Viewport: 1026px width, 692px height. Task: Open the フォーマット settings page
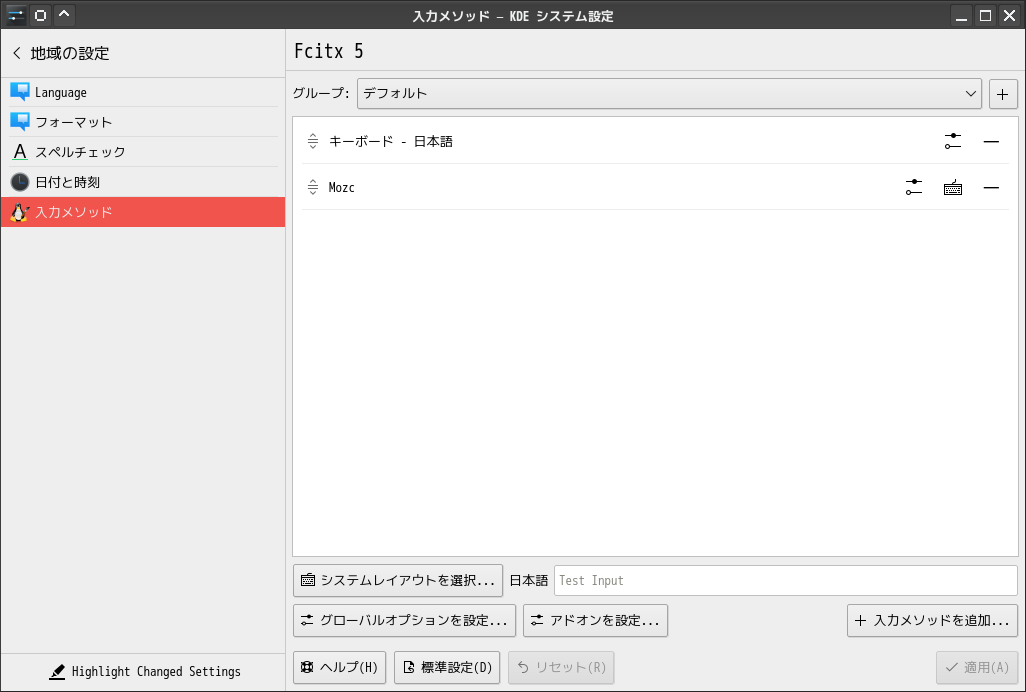pyautogui.click(x=143, y=122)
